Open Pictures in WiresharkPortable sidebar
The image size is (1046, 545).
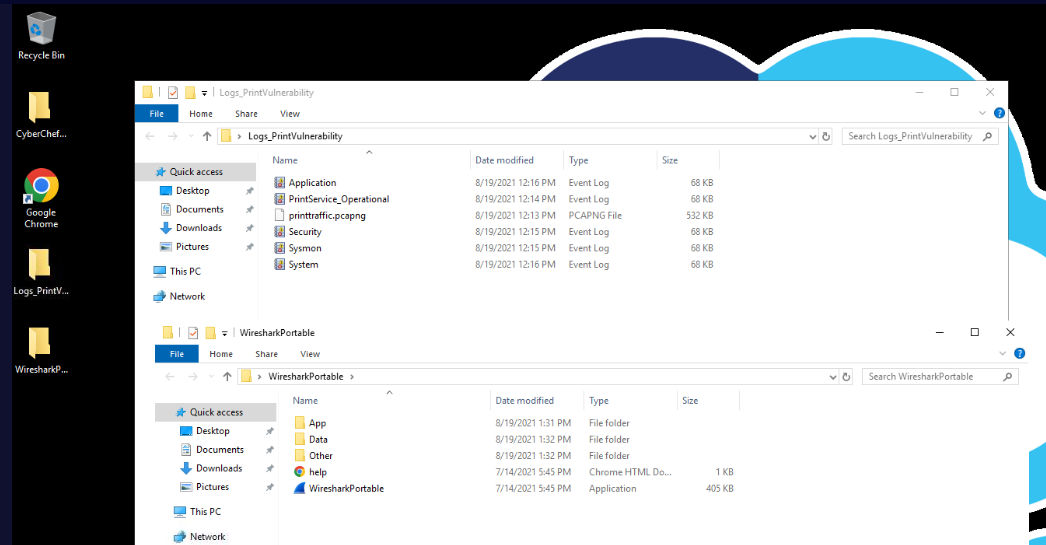pyautogui.click(x=212, y=487)
